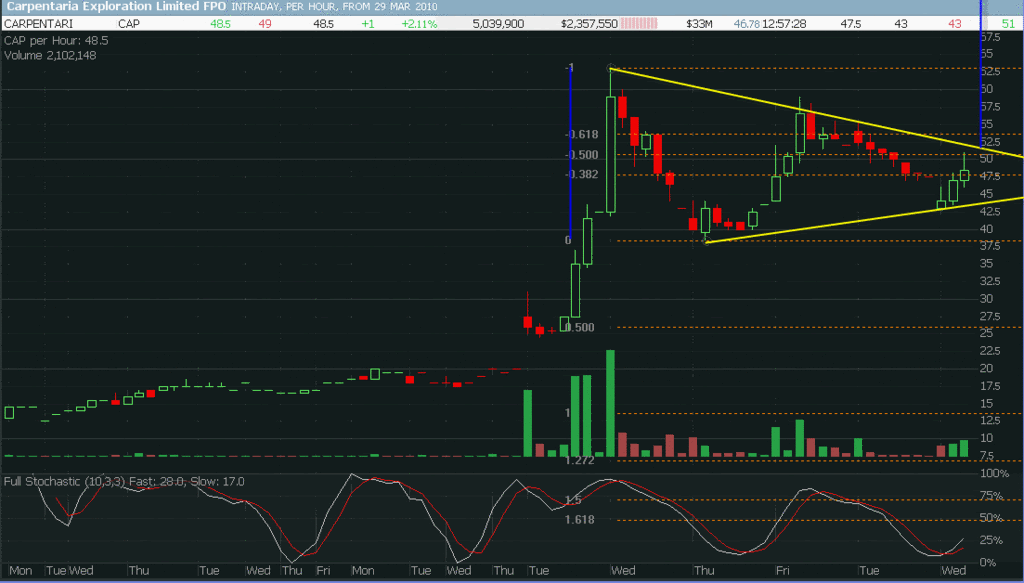The width and height of the screenshot is (1024, 583).
Task: Select the 1.272 Fibonacci extension label
Action: (580, 460)
